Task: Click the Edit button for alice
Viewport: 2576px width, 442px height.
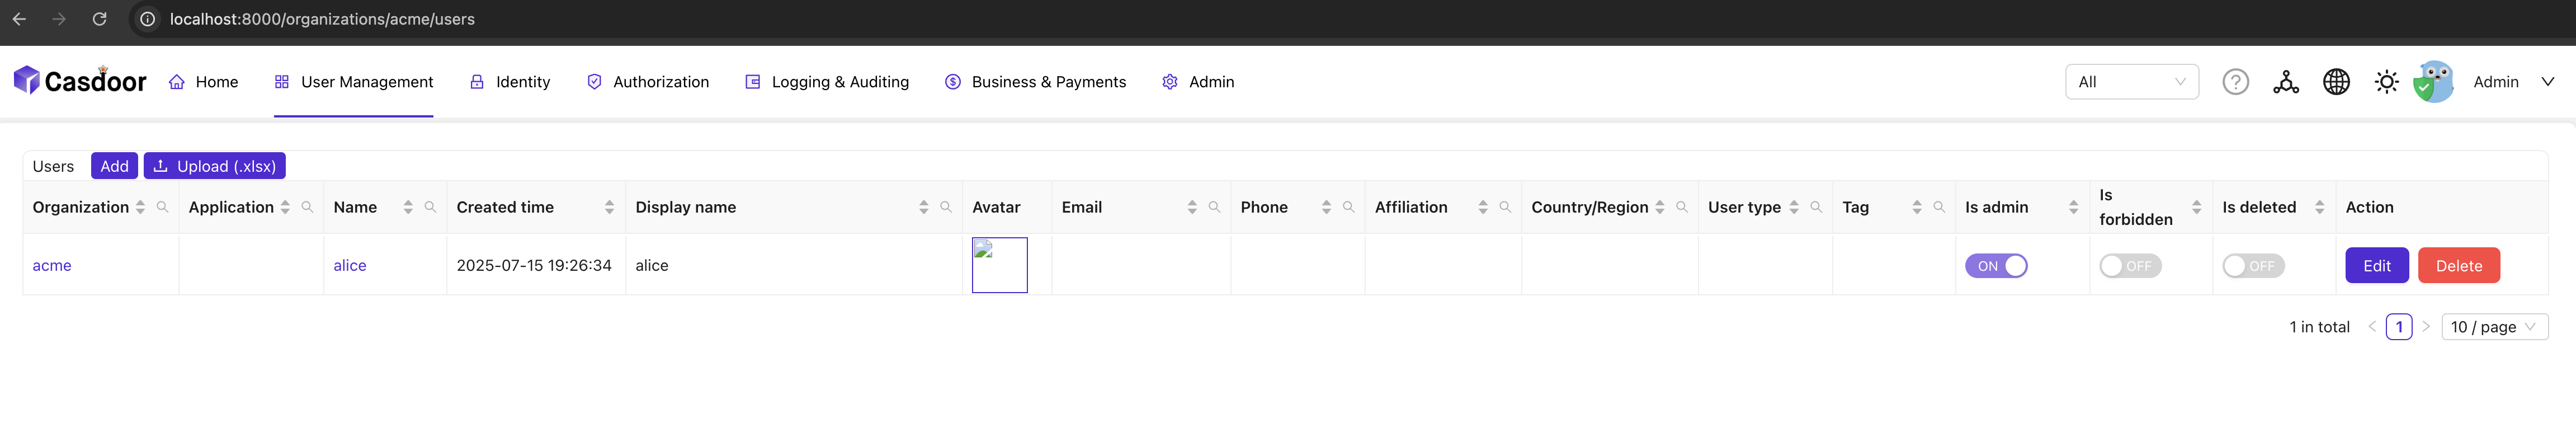Action: (2376, 266)
